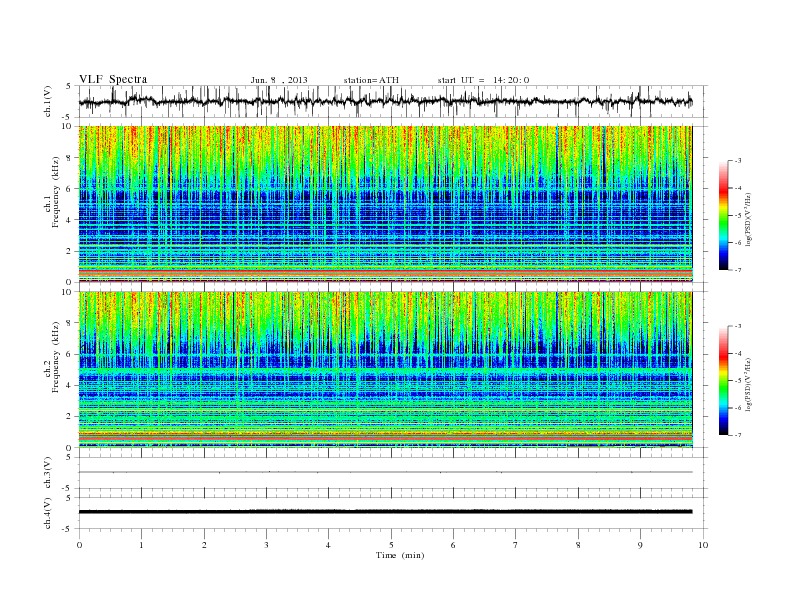Click the ch.2 spectrogram plot

click(385, 370)
